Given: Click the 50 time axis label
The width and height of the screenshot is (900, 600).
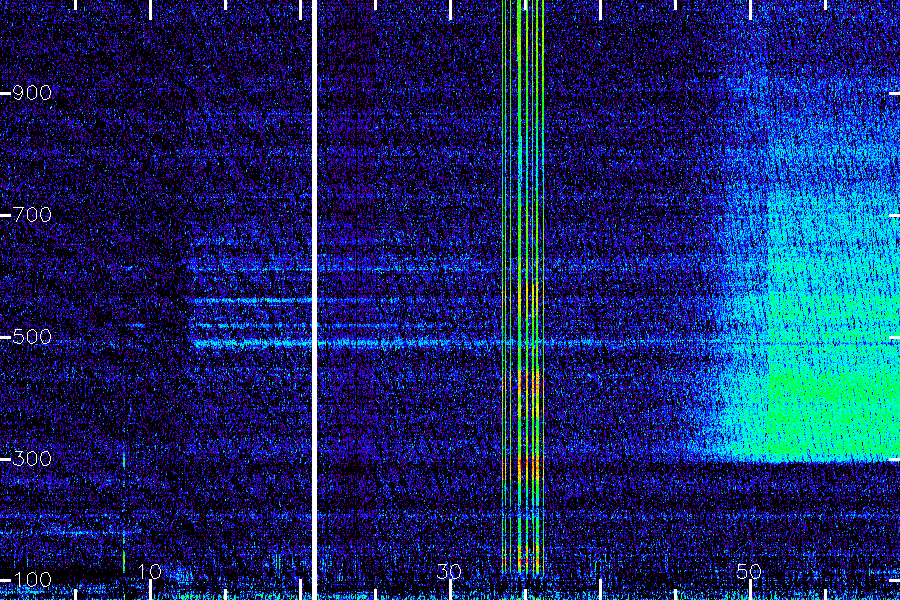Looking at the screenshot, I should coord(749,571).
